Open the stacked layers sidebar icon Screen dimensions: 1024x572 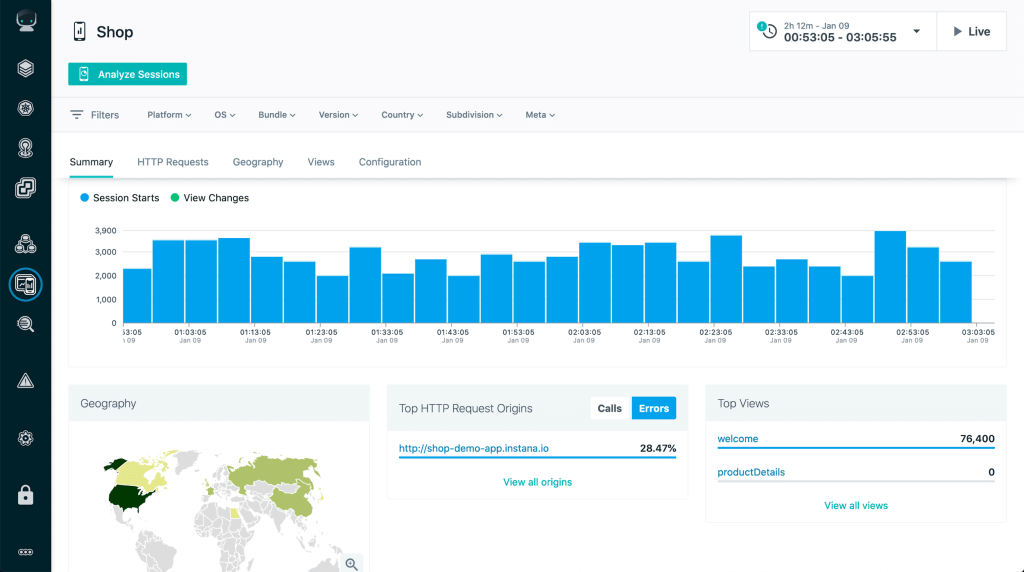coord(25,68)
